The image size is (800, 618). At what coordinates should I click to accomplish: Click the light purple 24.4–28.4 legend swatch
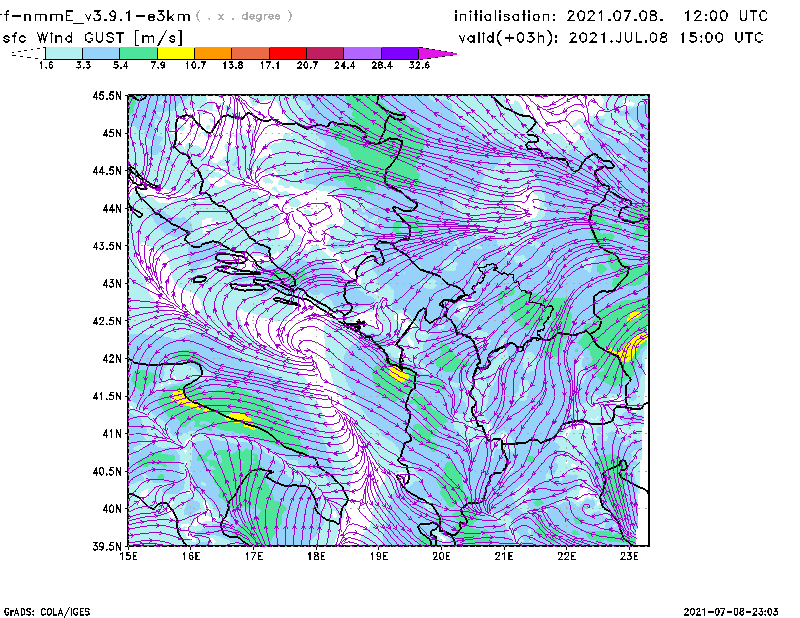point(362,53)
